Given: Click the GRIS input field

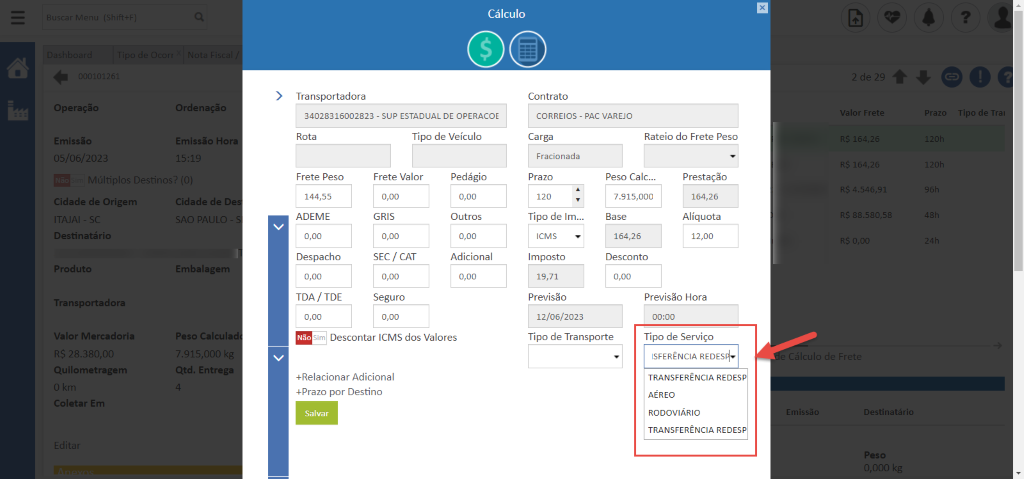Looking at the screenshot, I should (x=401, y=236).
